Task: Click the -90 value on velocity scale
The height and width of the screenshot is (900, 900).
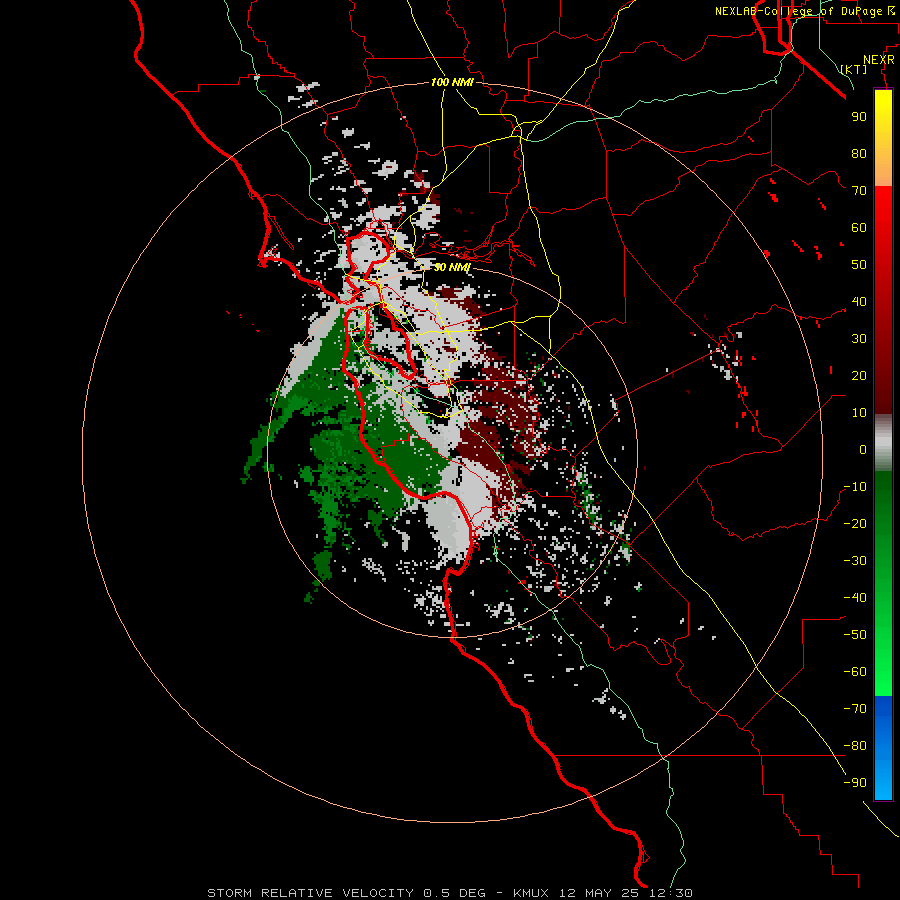Action: pos(855,782)
